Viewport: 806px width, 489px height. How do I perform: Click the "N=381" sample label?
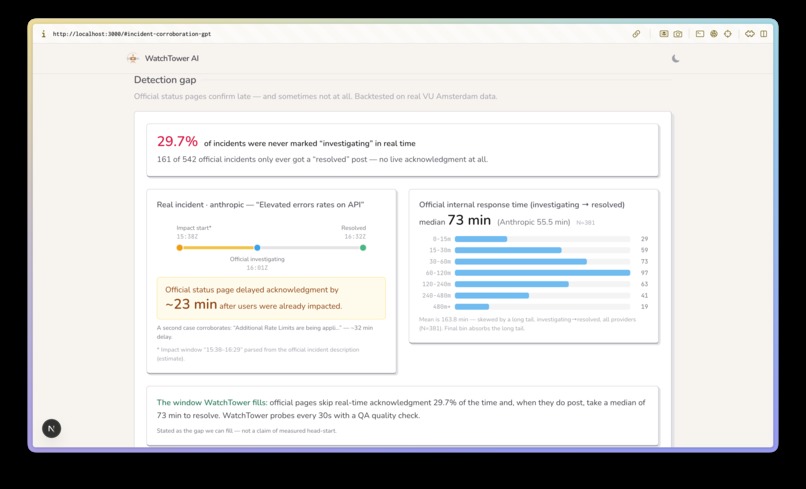[585, 223]
